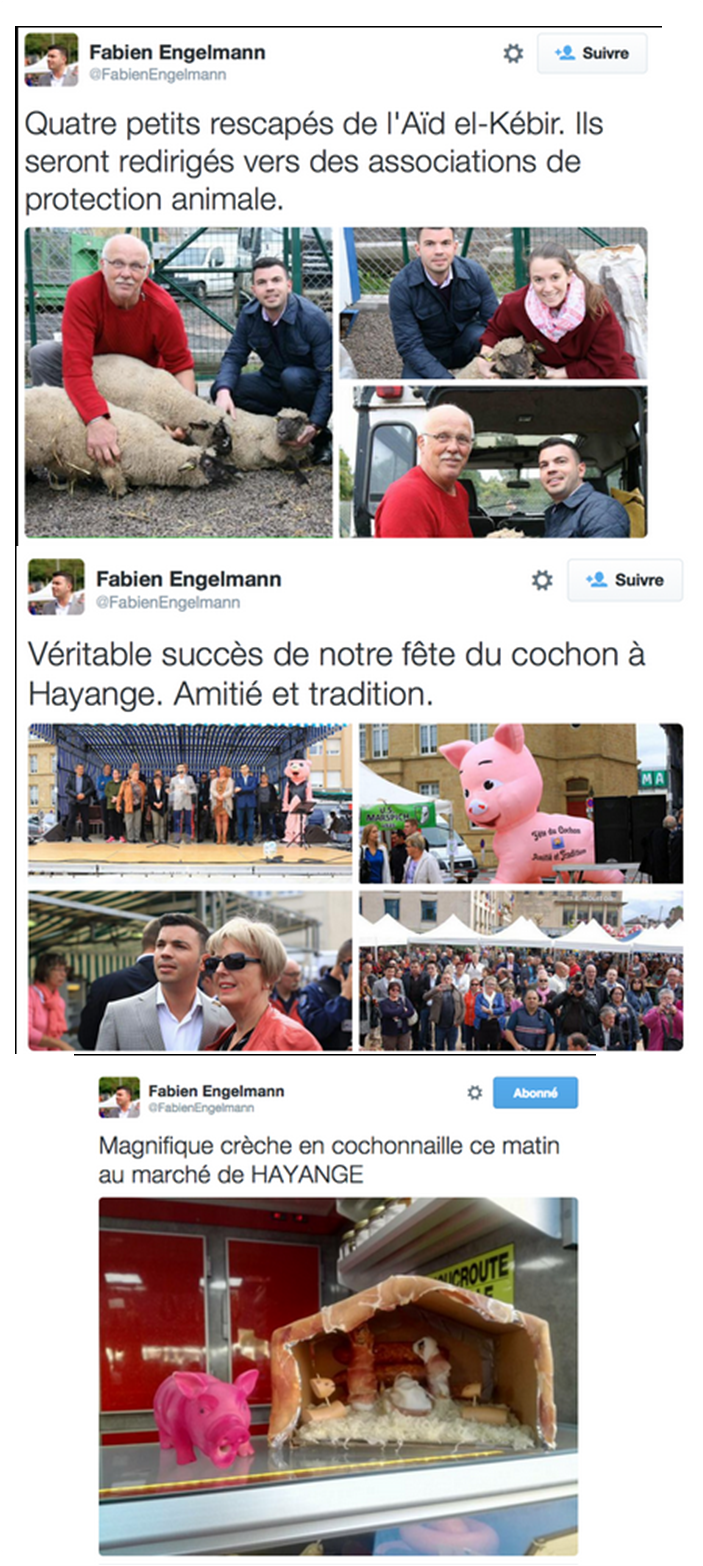Viewport: 703px width, 1566px height.
Task: Open photo of two men at the vehicle
Action: coord(493,462)
